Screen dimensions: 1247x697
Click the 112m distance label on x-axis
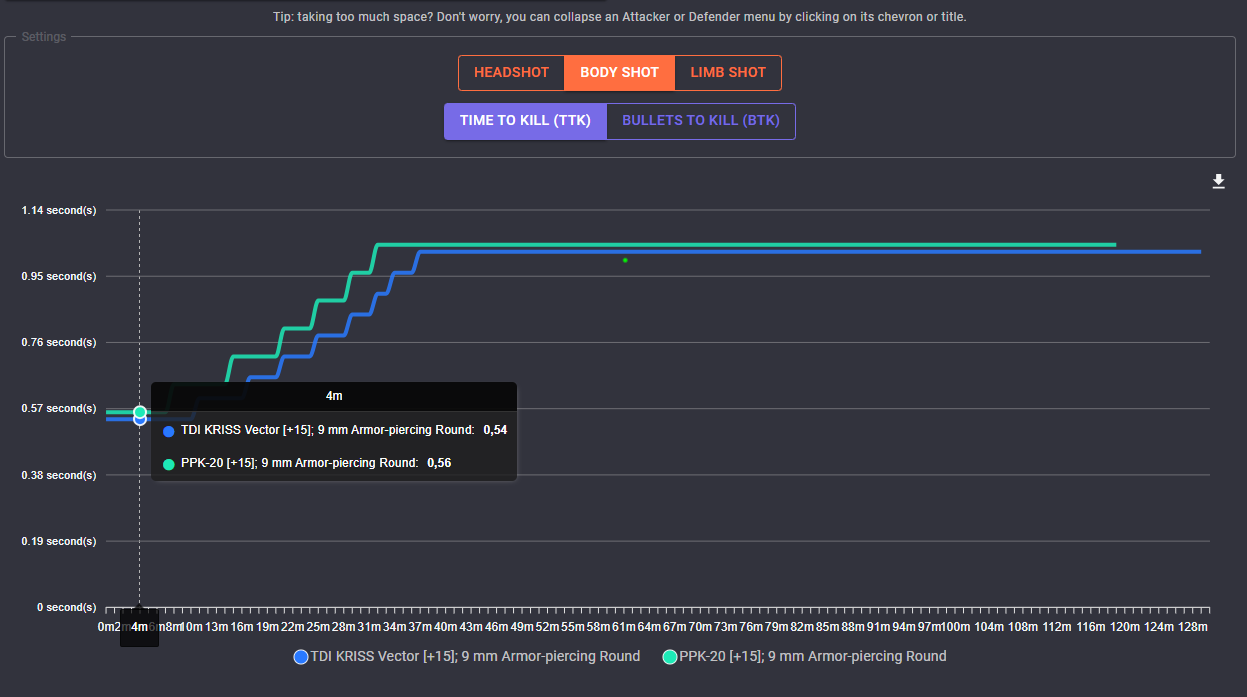pyautogui.click(x=1058, y=627)
